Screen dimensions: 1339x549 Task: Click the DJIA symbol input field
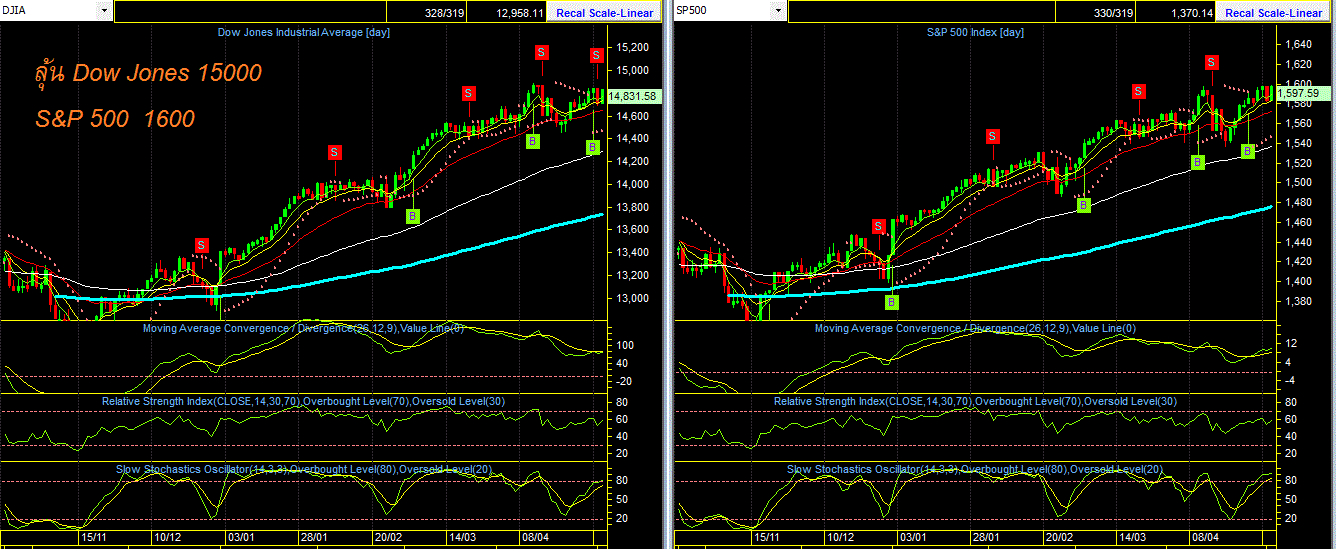(x=50, y=11)
